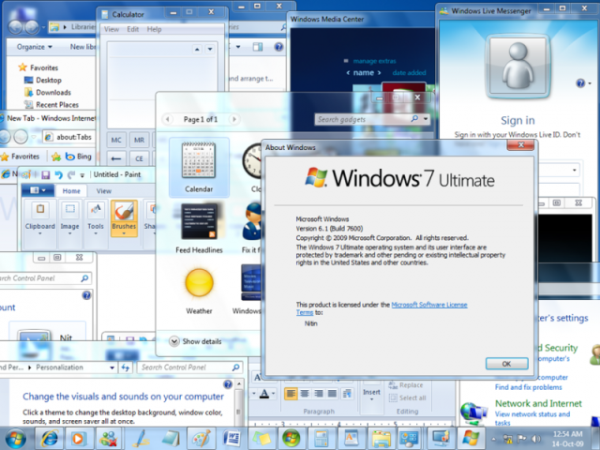Image resolution: width=600 pixels, height=450 pixels.
Task: Show hidden system tray icons arrow
Action: tap(494, 439)
